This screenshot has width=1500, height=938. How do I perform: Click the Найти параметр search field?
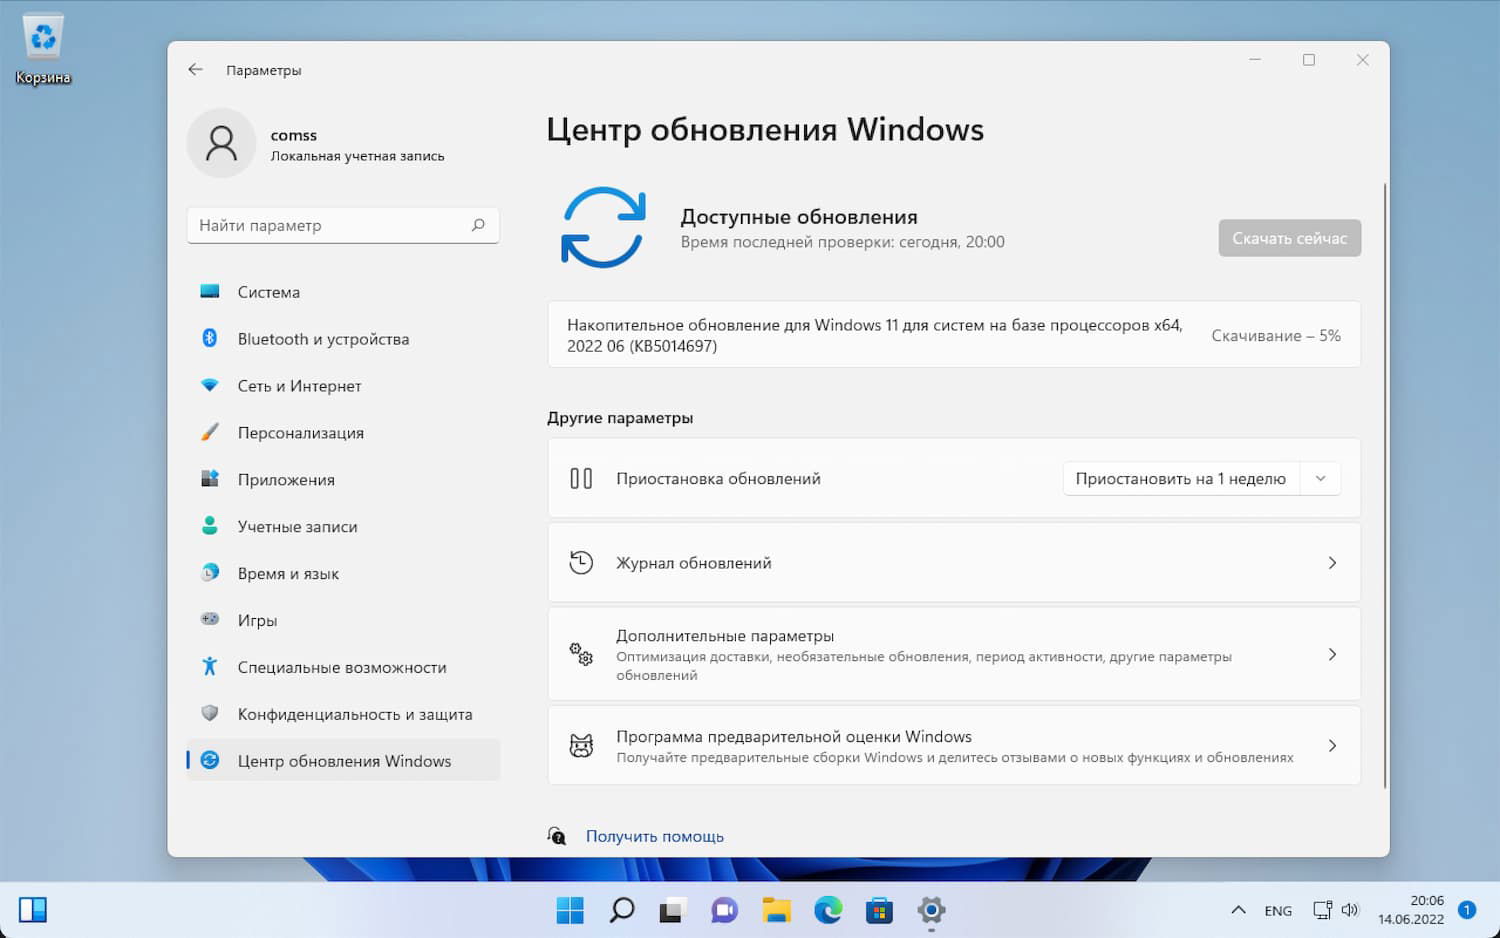tap(343, 225)
